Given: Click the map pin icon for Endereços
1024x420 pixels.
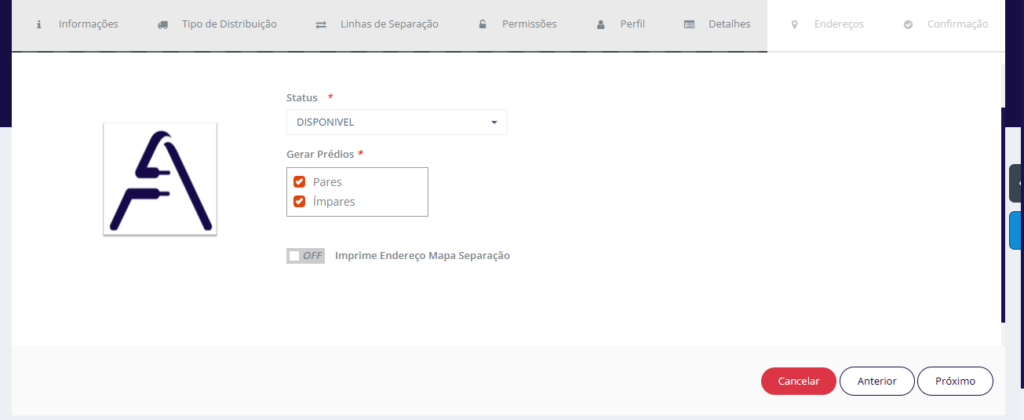Looking at the screenshot, I should pyautogui.click(x=795, y=24).
